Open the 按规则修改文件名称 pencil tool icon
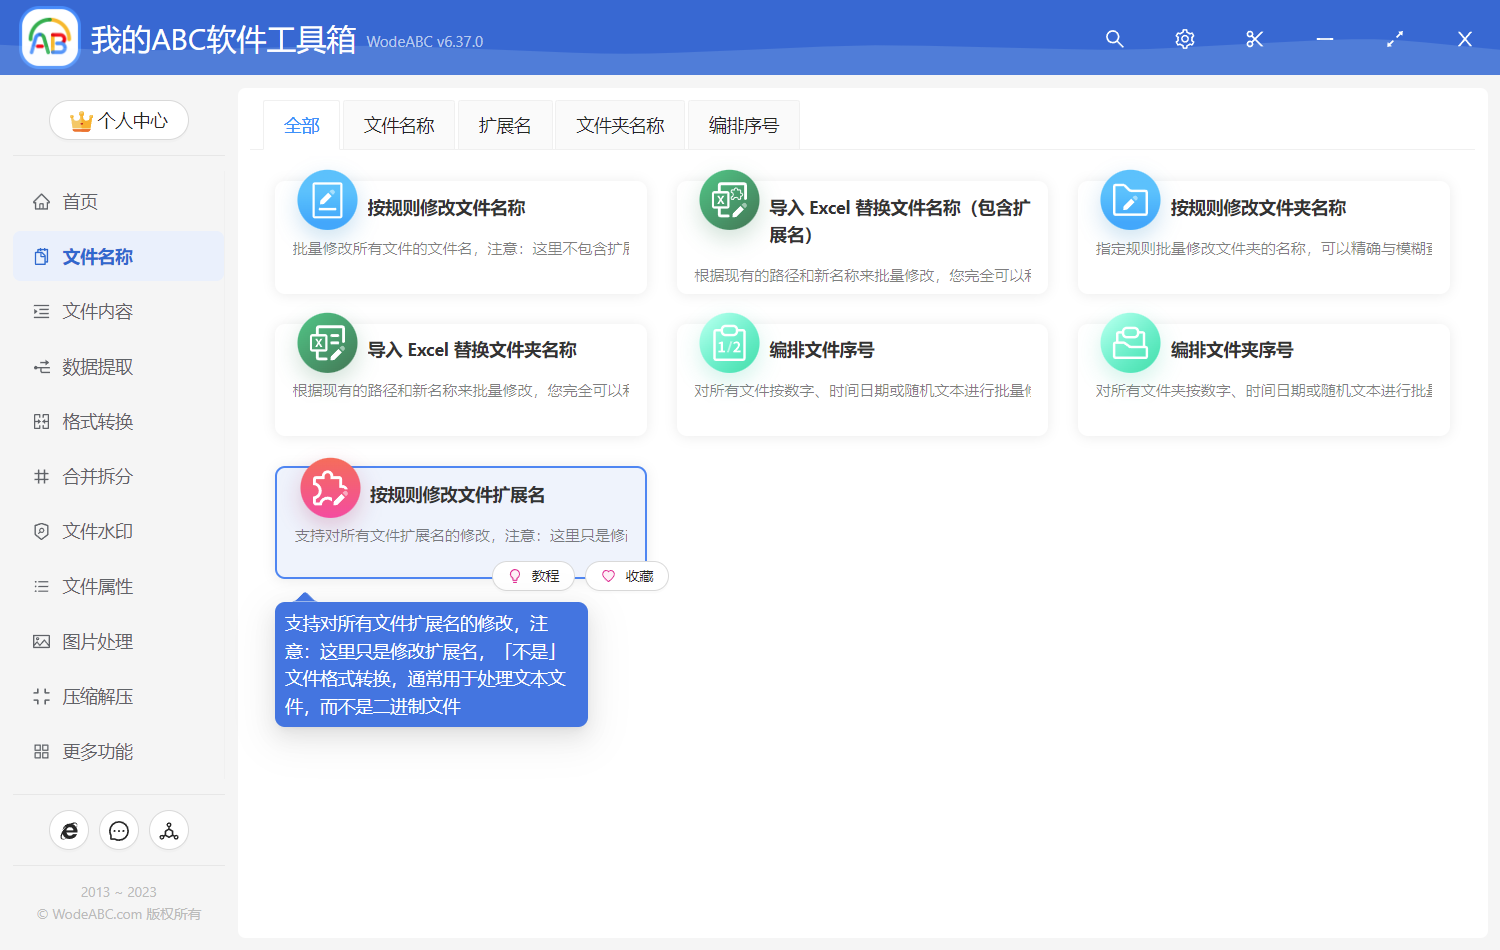 click(327, 200)
